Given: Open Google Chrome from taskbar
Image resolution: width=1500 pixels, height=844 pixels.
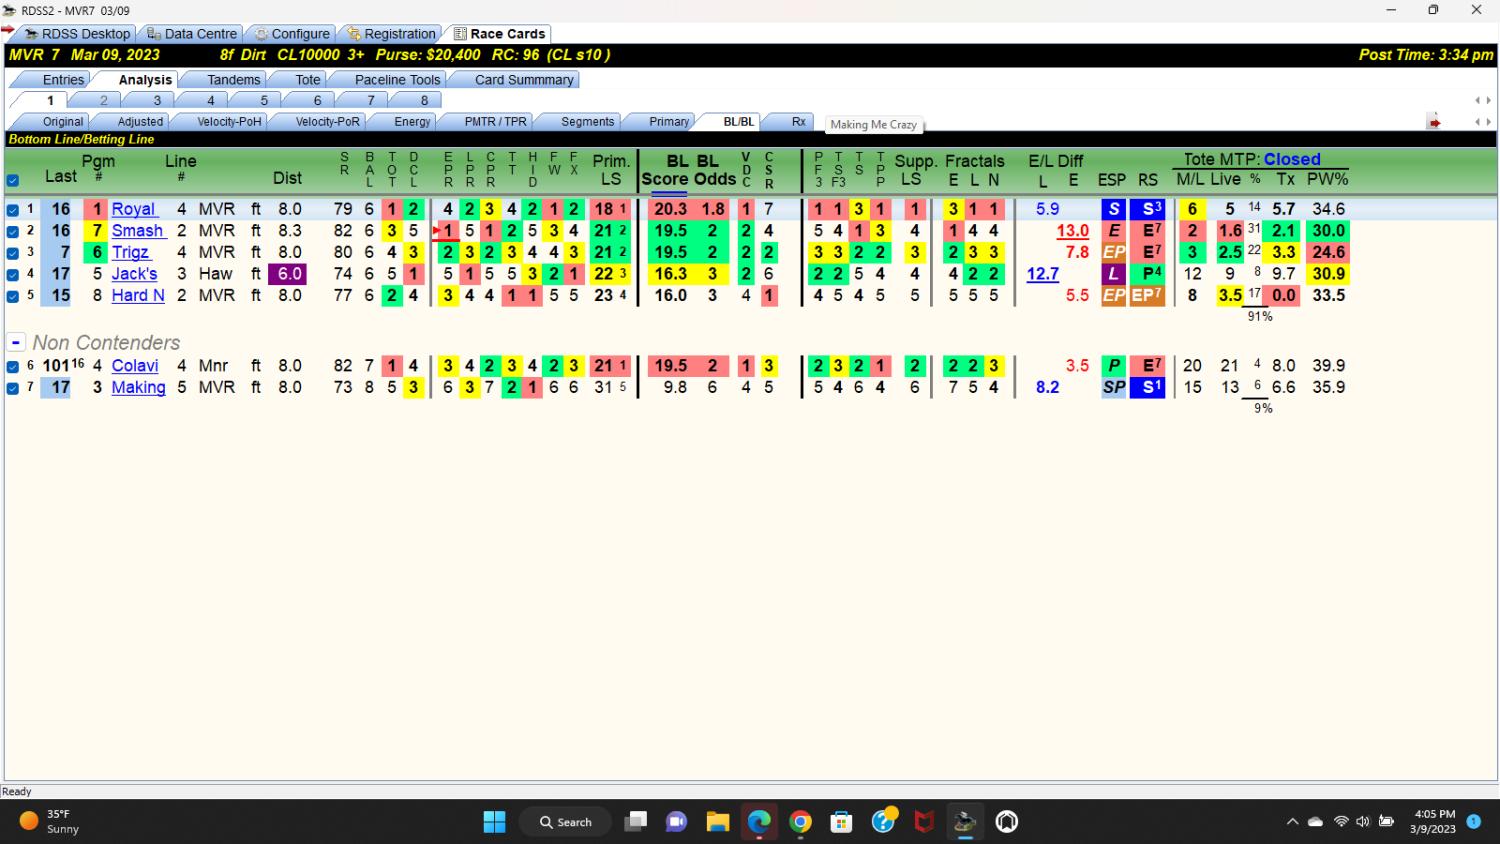Looking at the screenshot, I should coord(800,822).
